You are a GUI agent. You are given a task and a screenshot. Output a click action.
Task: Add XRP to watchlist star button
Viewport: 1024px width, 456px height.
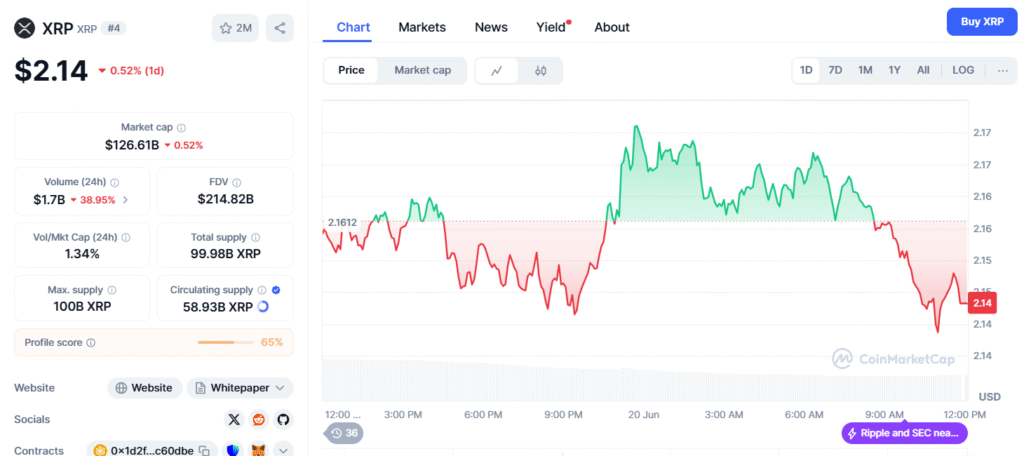point(235,28)
